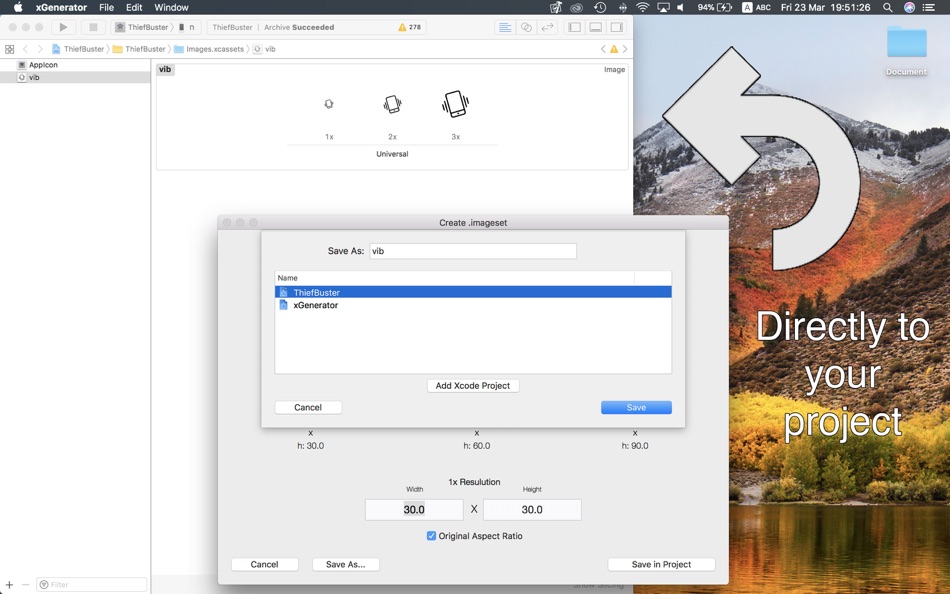Toggle the navigator panel icon
Viewport: 950px width, 594px height.
click(574, 27)
